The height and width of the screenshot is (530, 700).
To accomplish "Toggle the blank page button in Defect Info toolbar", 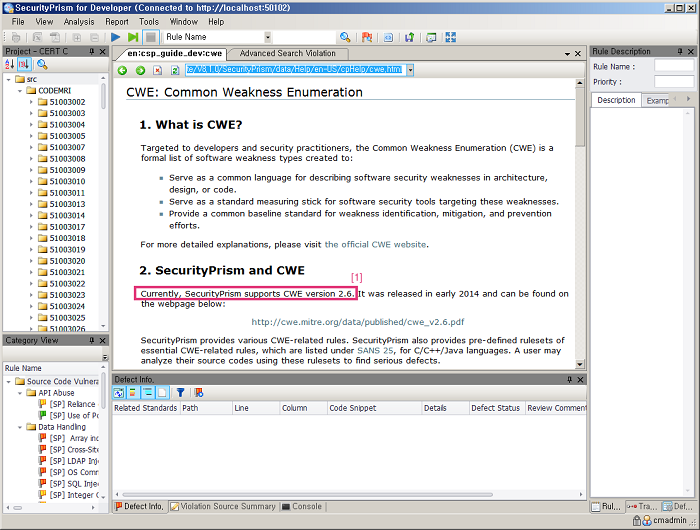I will [162, 392].
